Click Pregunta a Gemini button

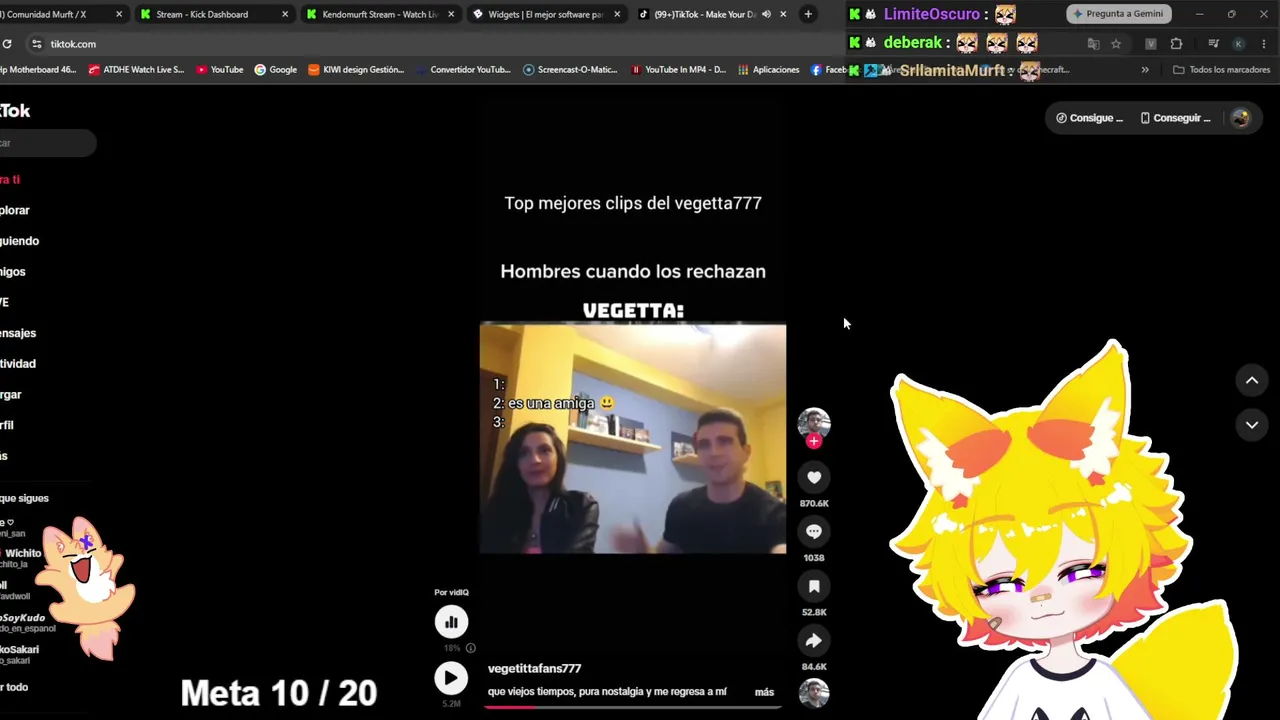pyautogui.click(x=1117, y=14)
